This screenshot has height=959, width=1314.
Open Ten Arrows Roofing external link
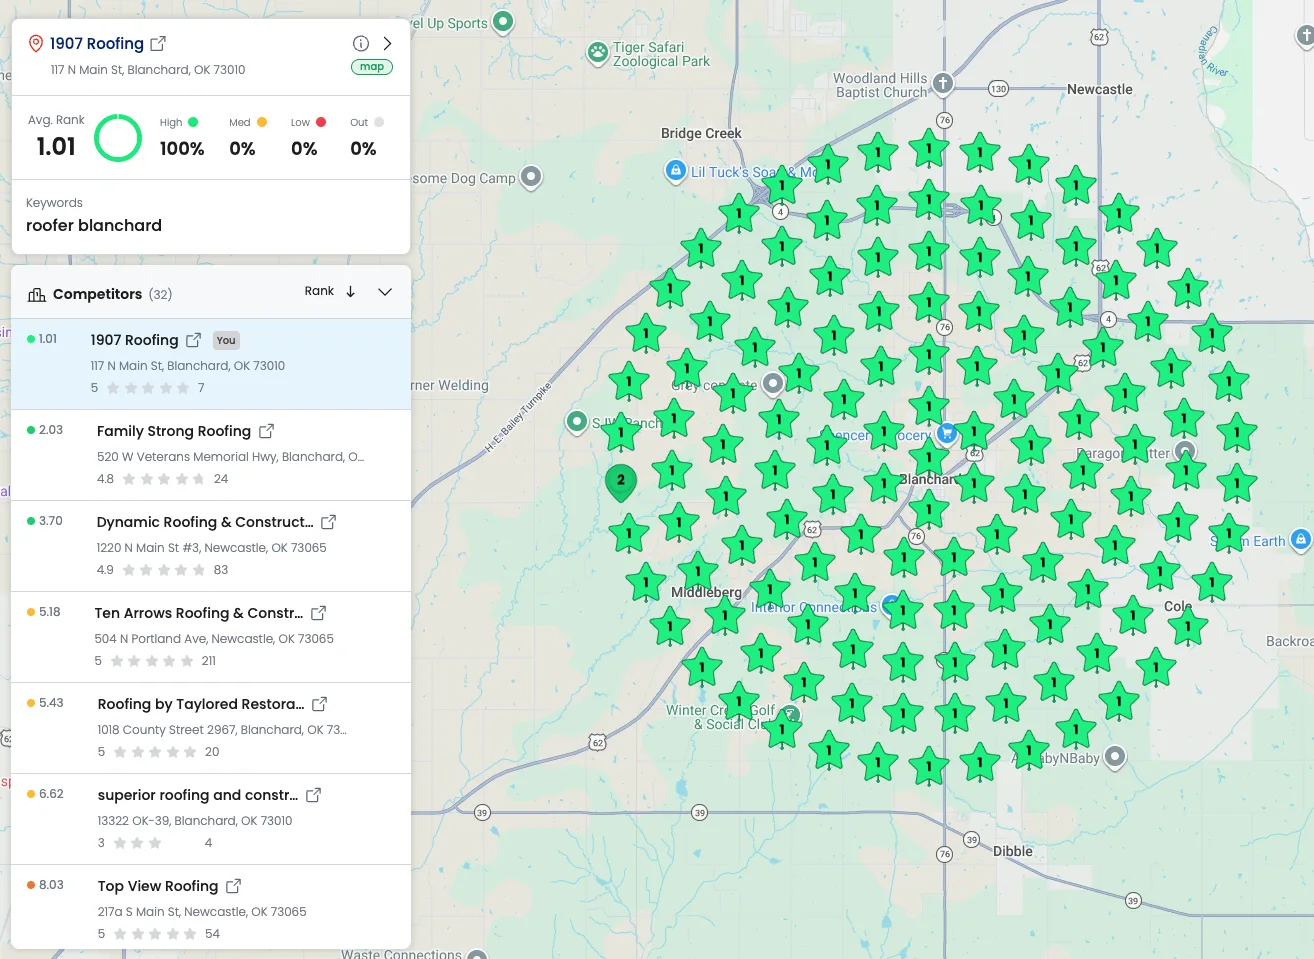click(318, 613)
